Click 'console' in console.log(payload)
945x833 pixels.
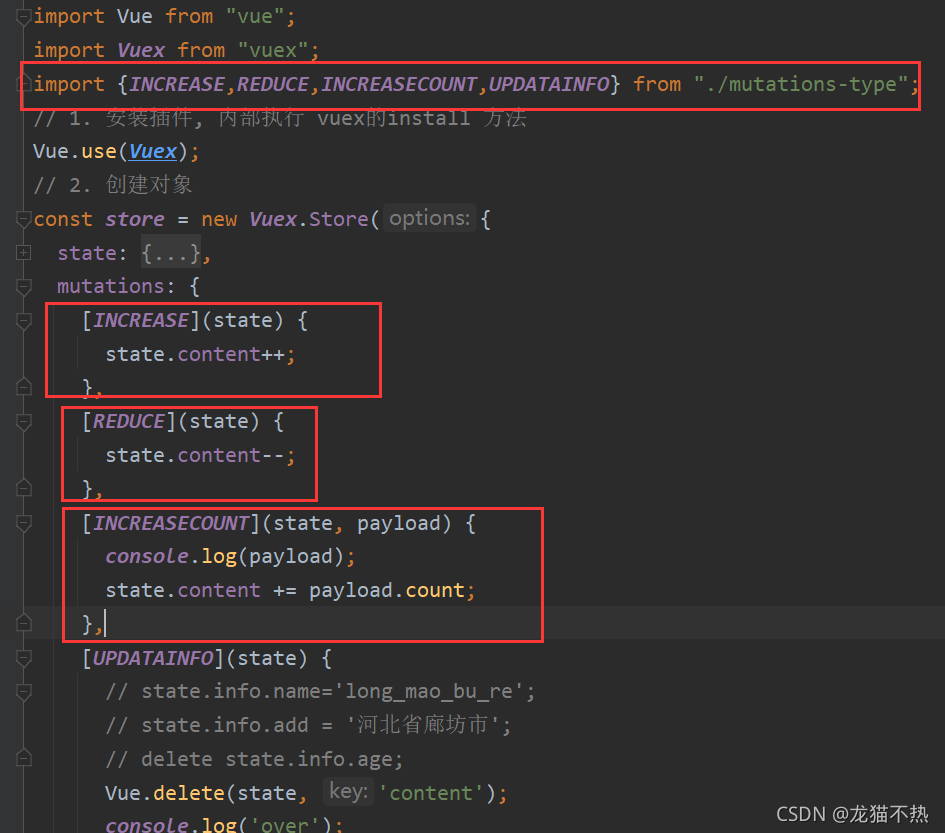147,556
